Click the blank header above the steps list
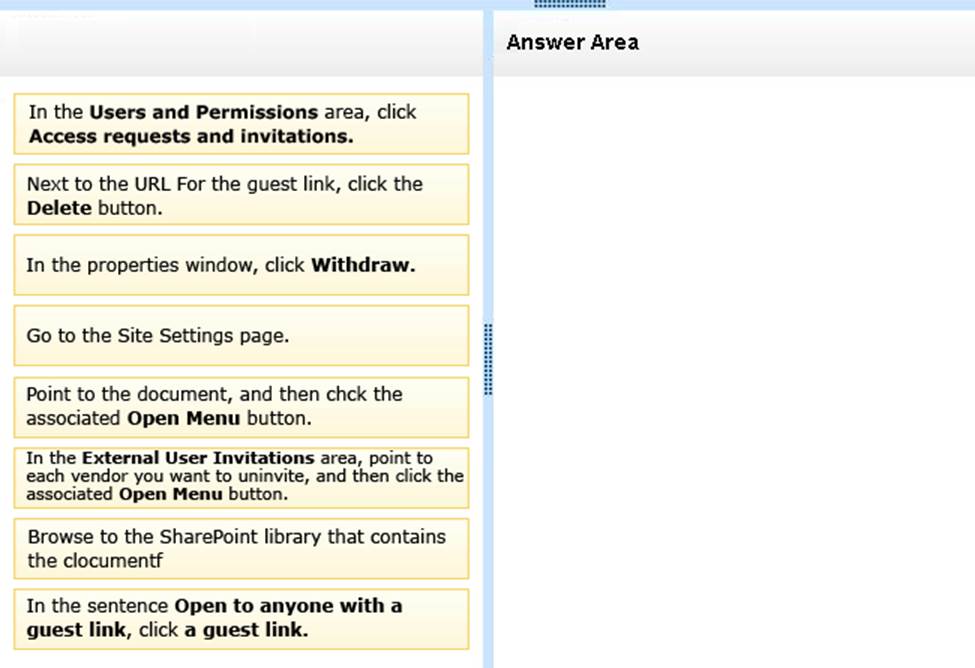Viewport: 975px width, 668px height. coord(241,43)
